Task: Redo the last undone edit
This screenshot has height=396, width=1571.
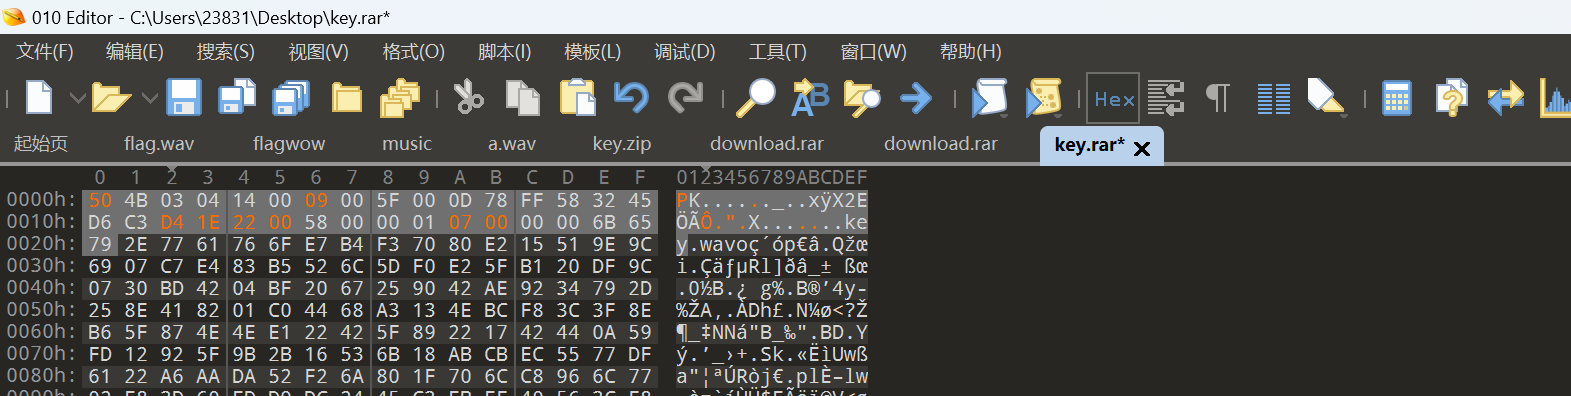Action: [x=685, y=98]
